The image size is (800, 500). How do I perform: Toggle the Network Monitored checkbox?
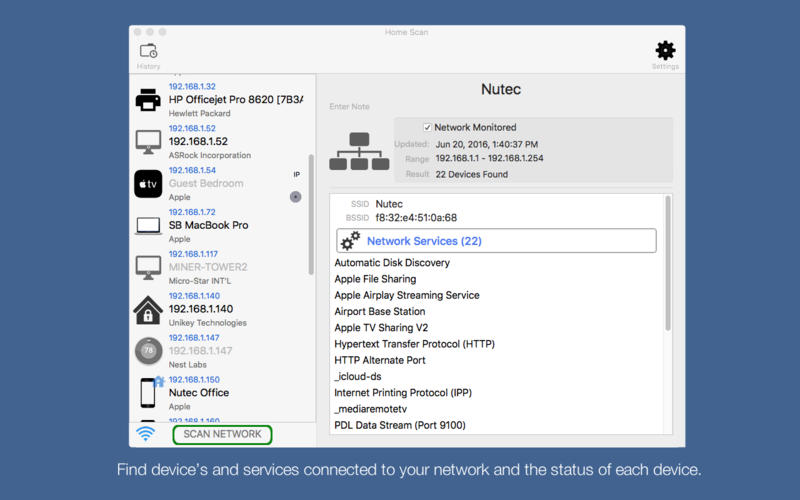427,127
